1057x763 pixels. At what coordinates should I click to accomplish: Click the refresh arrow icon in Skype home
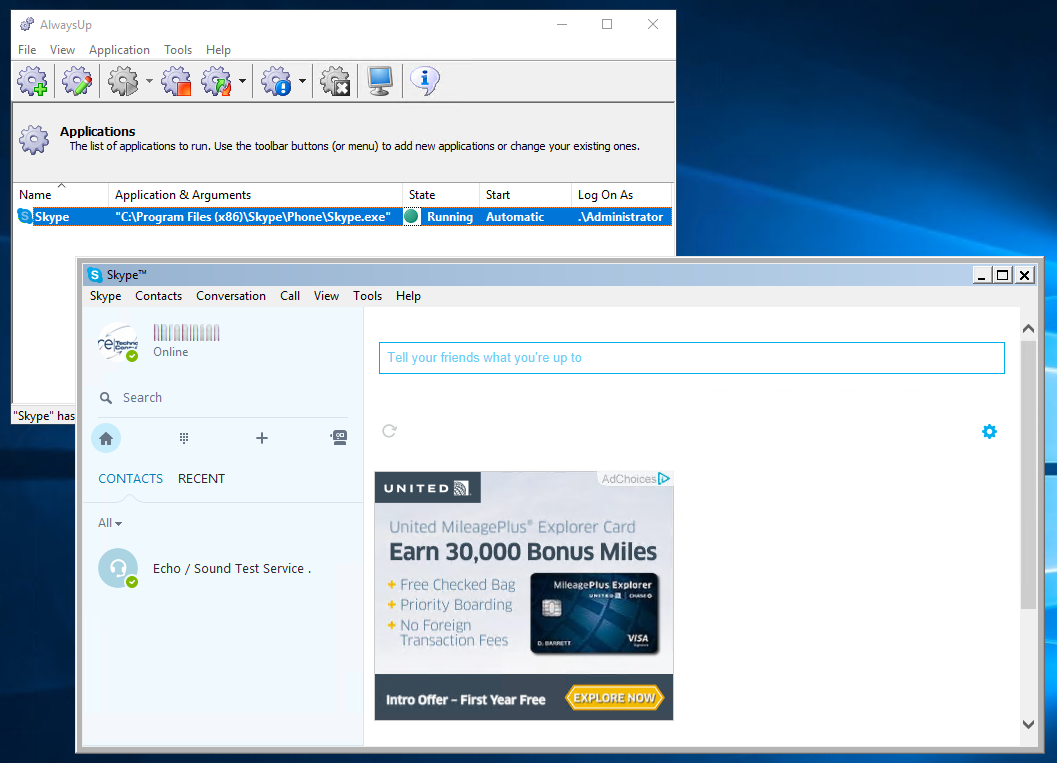(390, 431)
